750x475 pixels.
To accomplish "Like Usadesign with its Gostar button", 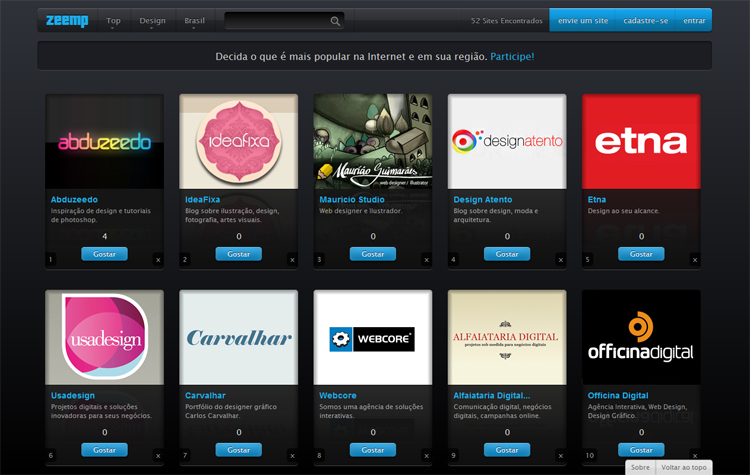I will (x=104, y=450).
